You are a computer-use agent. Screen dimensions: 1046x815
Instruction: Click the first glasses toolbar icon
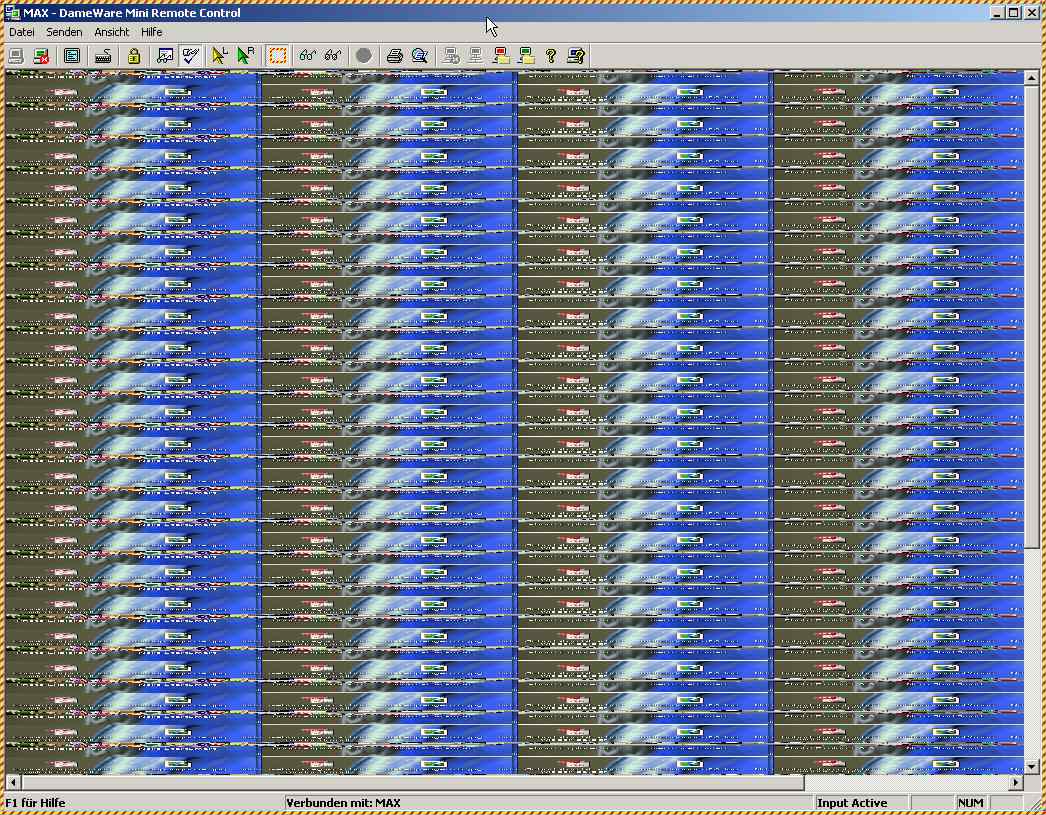click(x=308, y=56)
